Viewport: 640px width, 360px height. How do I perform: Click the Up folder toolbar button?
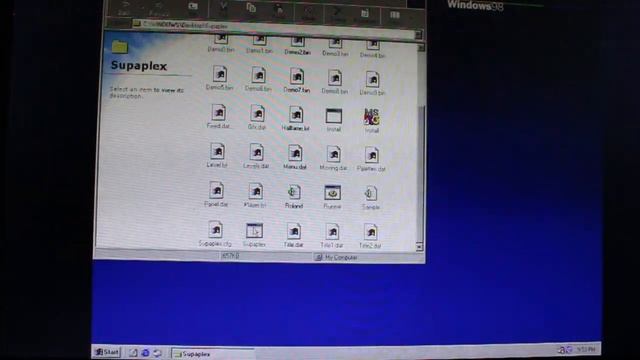click(x=193, y=8)
